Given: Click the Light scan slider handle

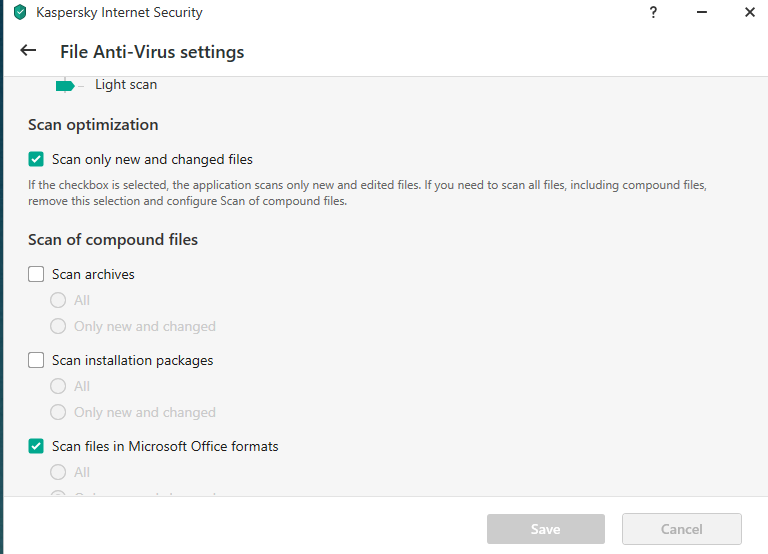Looking at the screenshot, I should click(65, 86).
